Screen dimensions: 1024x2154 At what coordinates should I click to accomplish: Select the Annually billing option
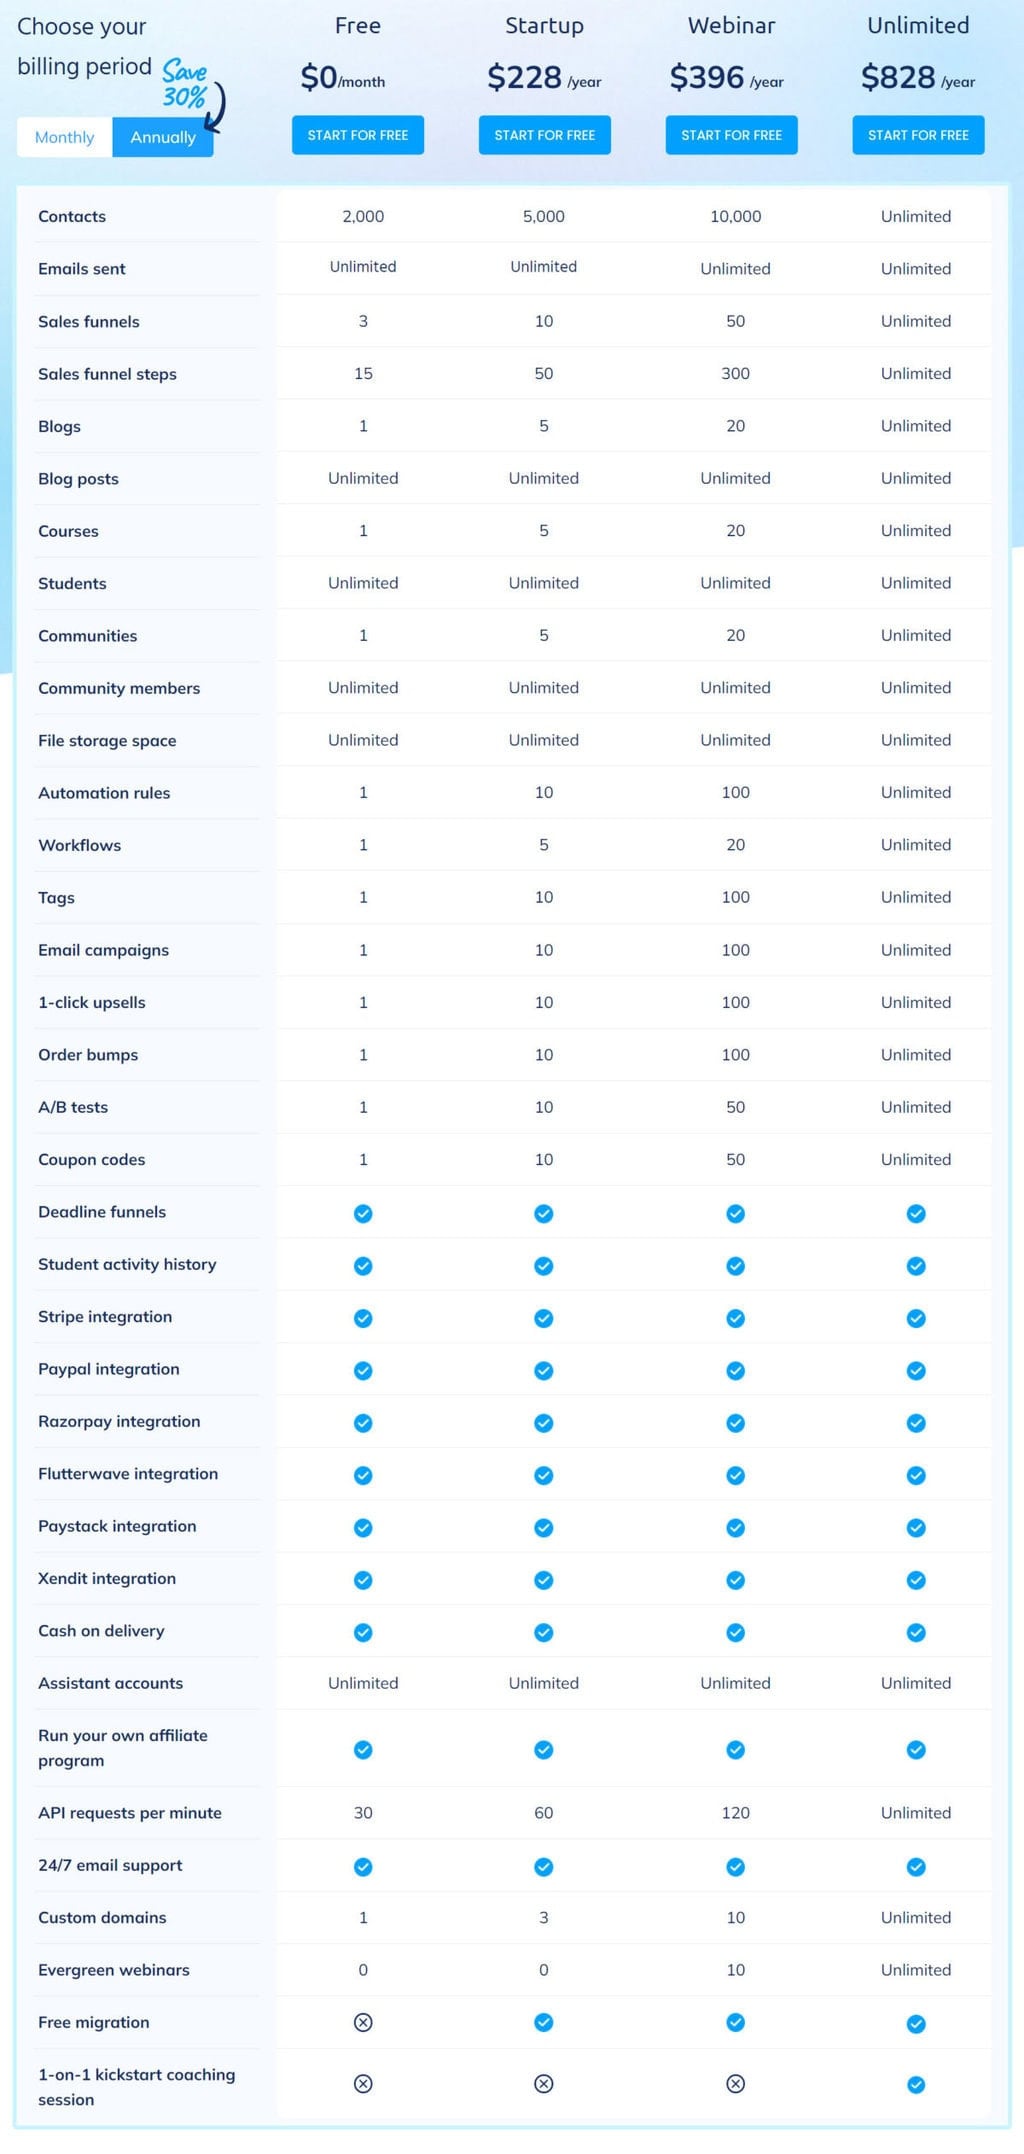tap(163, 137)
